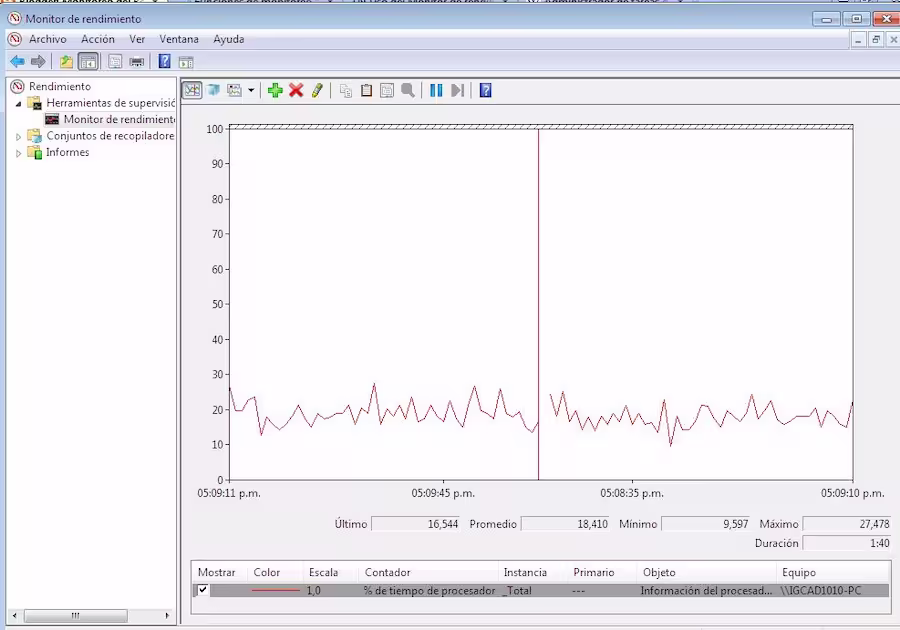
Task: Click the Forward arrow in main toolbar
Action: tap(38, 61)
